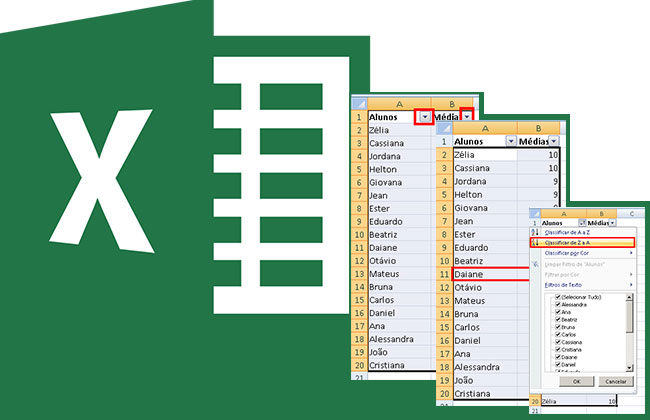
Task: Uncheck Cassiana in the filter list
Action: click(558, 342)
